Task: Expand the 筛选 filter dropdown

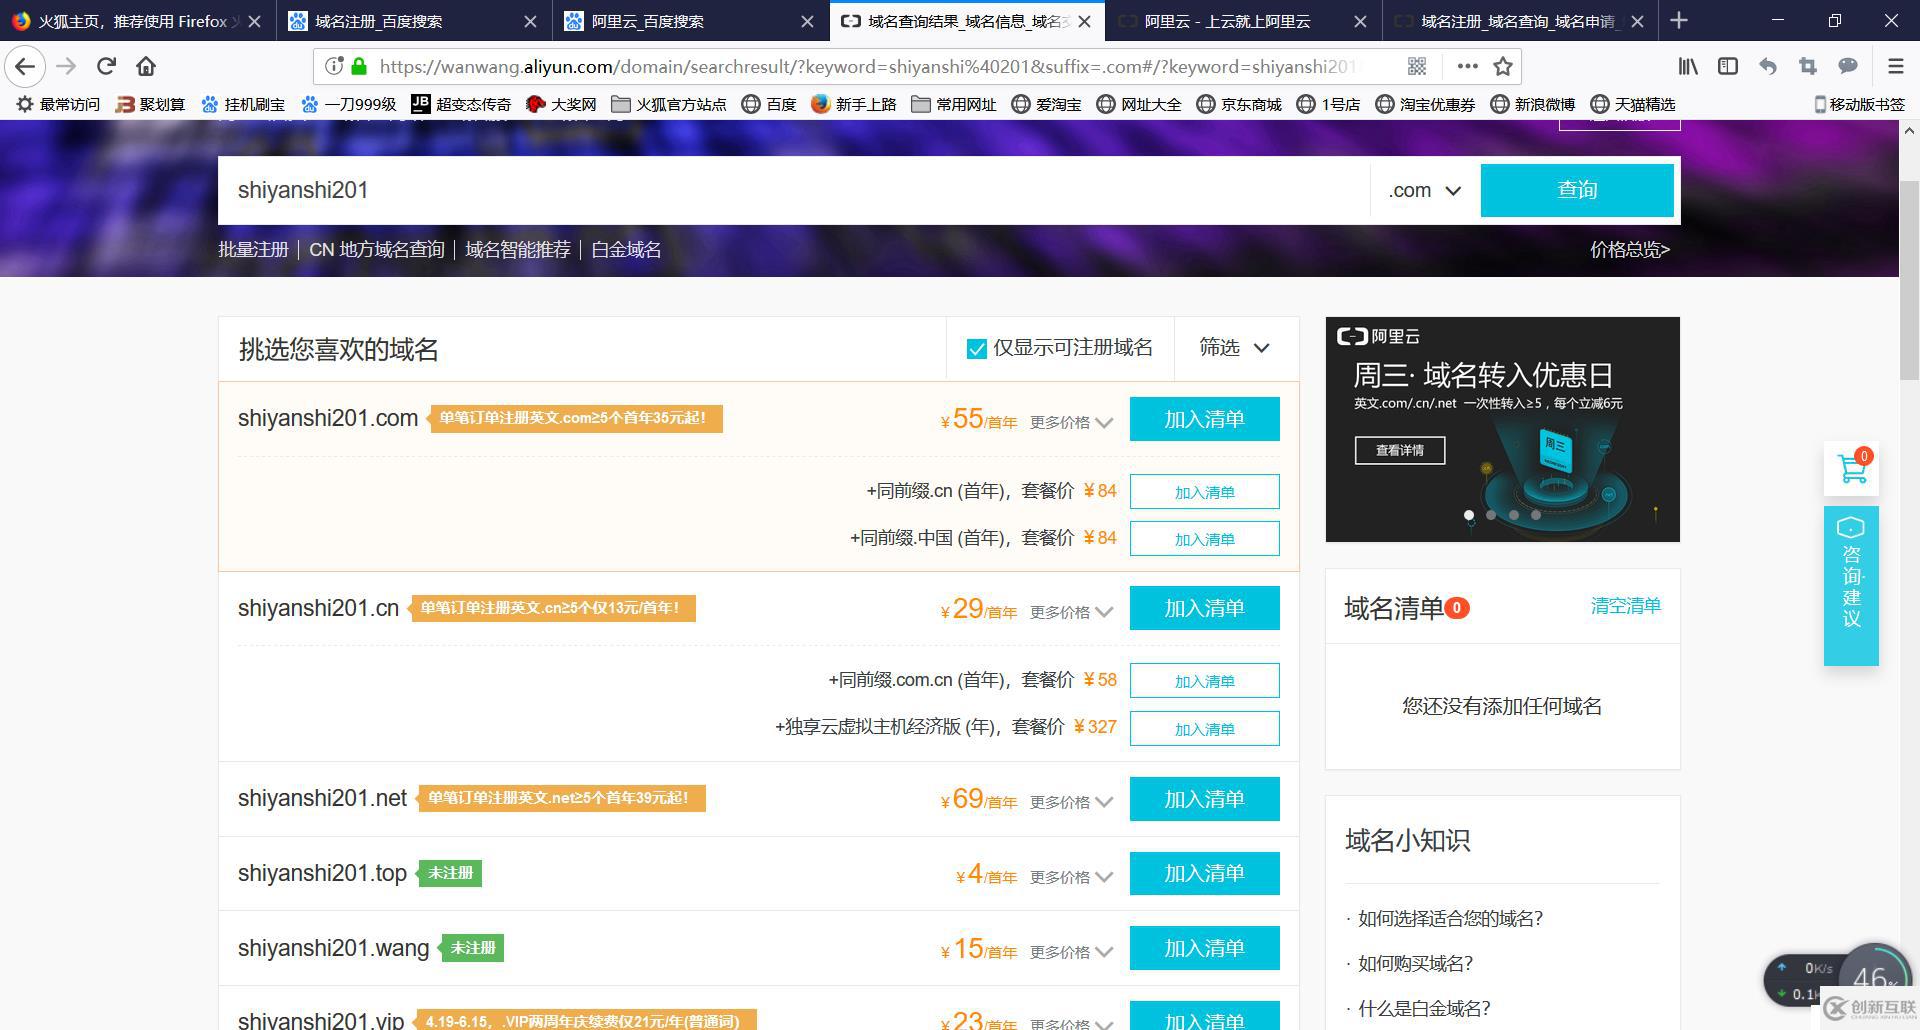Action: [1235, 347]
